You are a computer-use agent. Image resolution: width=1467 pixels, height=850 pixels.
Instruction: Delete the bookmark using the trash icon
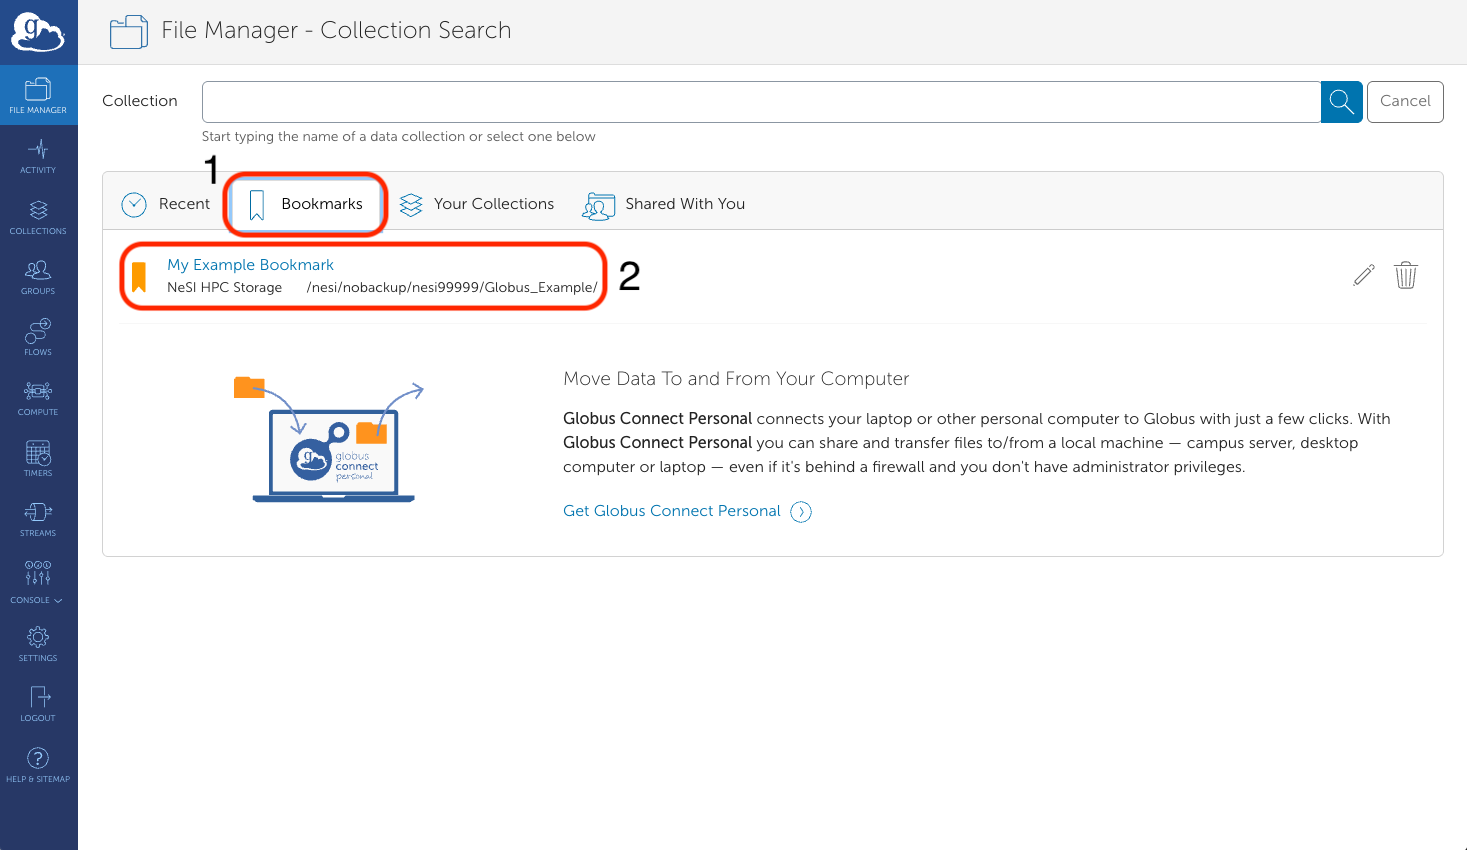[1406, 274]
